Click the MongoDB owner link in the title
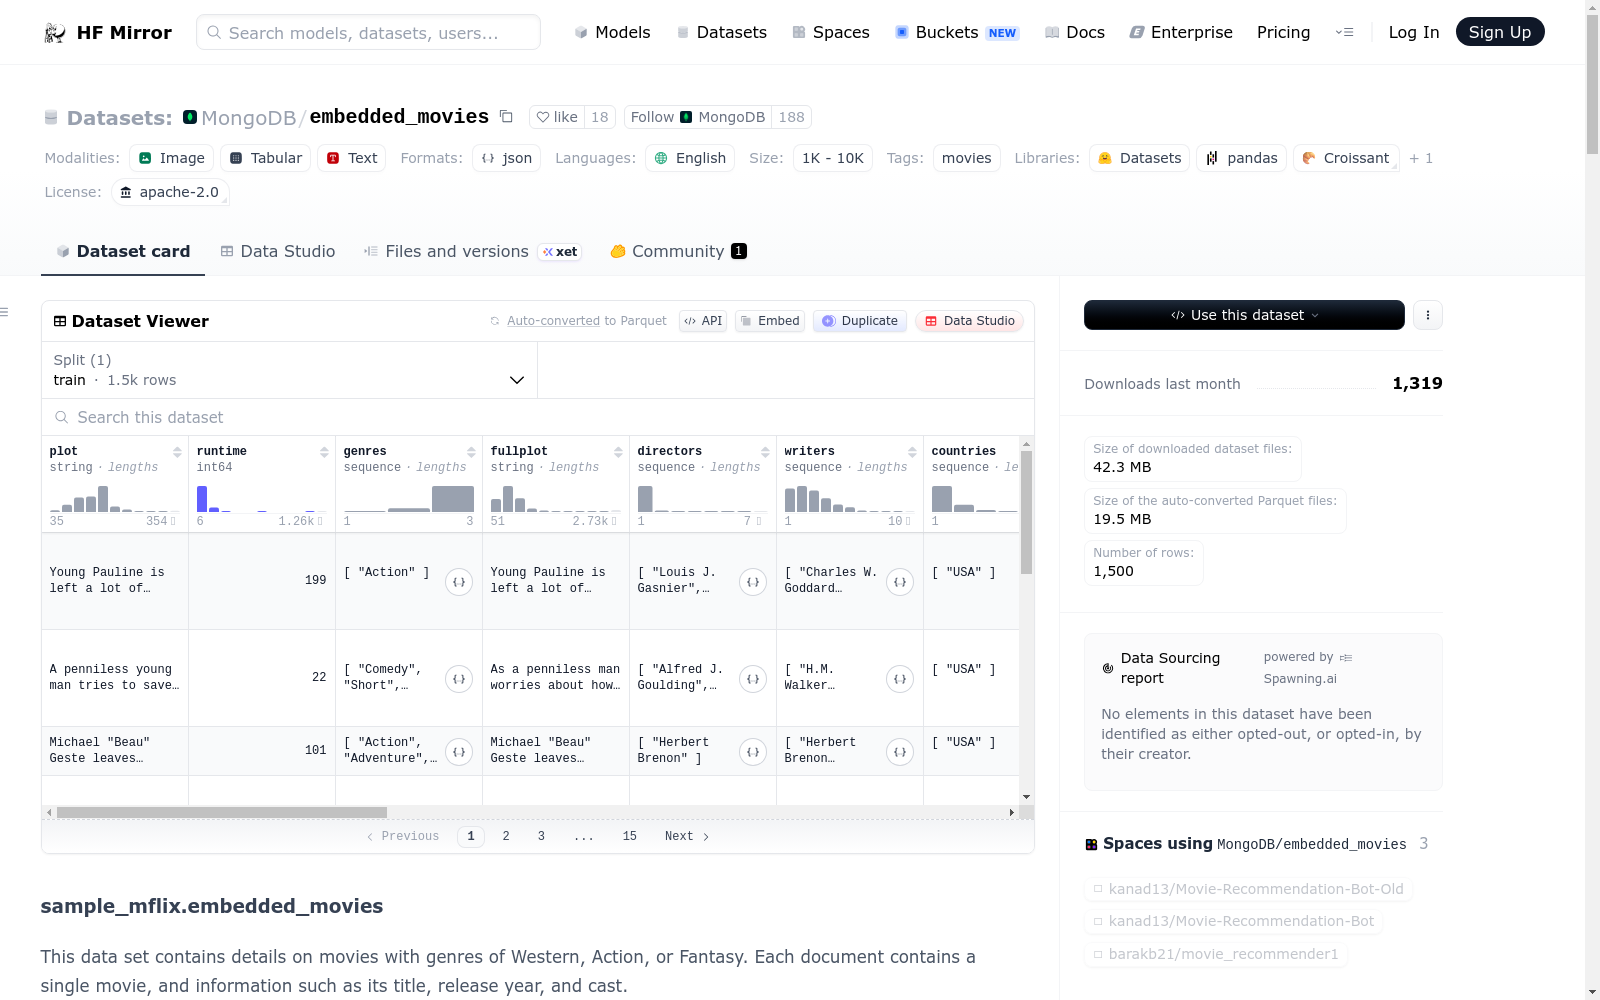This screenshot has width=1600, height=1000. coord(249,118)
